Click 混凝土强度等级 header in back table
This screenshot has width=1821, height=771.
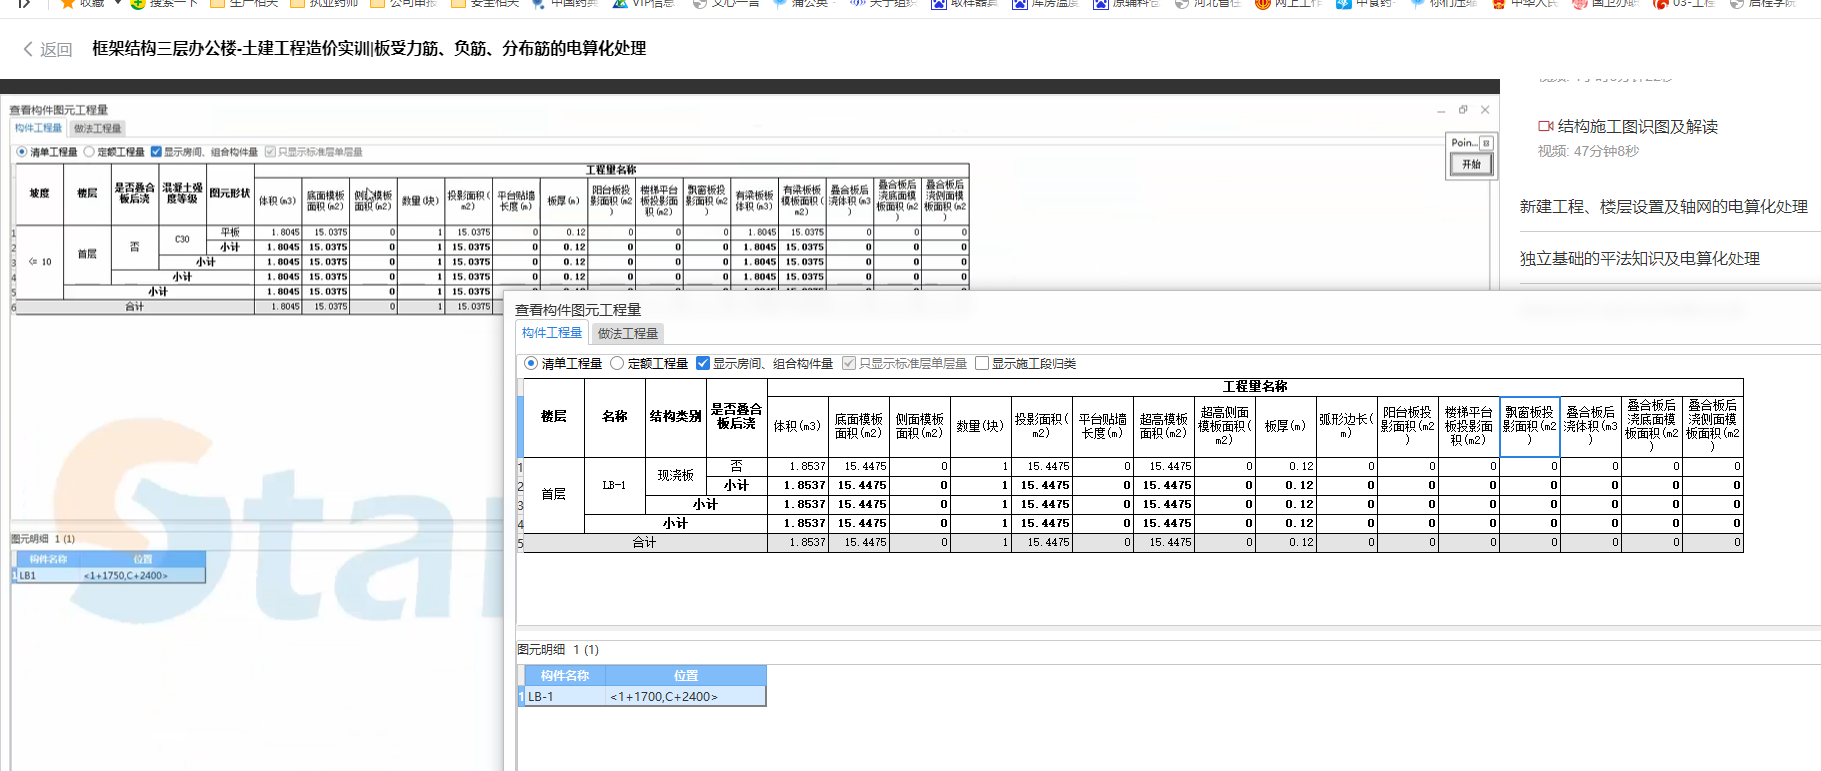point(182,193)
